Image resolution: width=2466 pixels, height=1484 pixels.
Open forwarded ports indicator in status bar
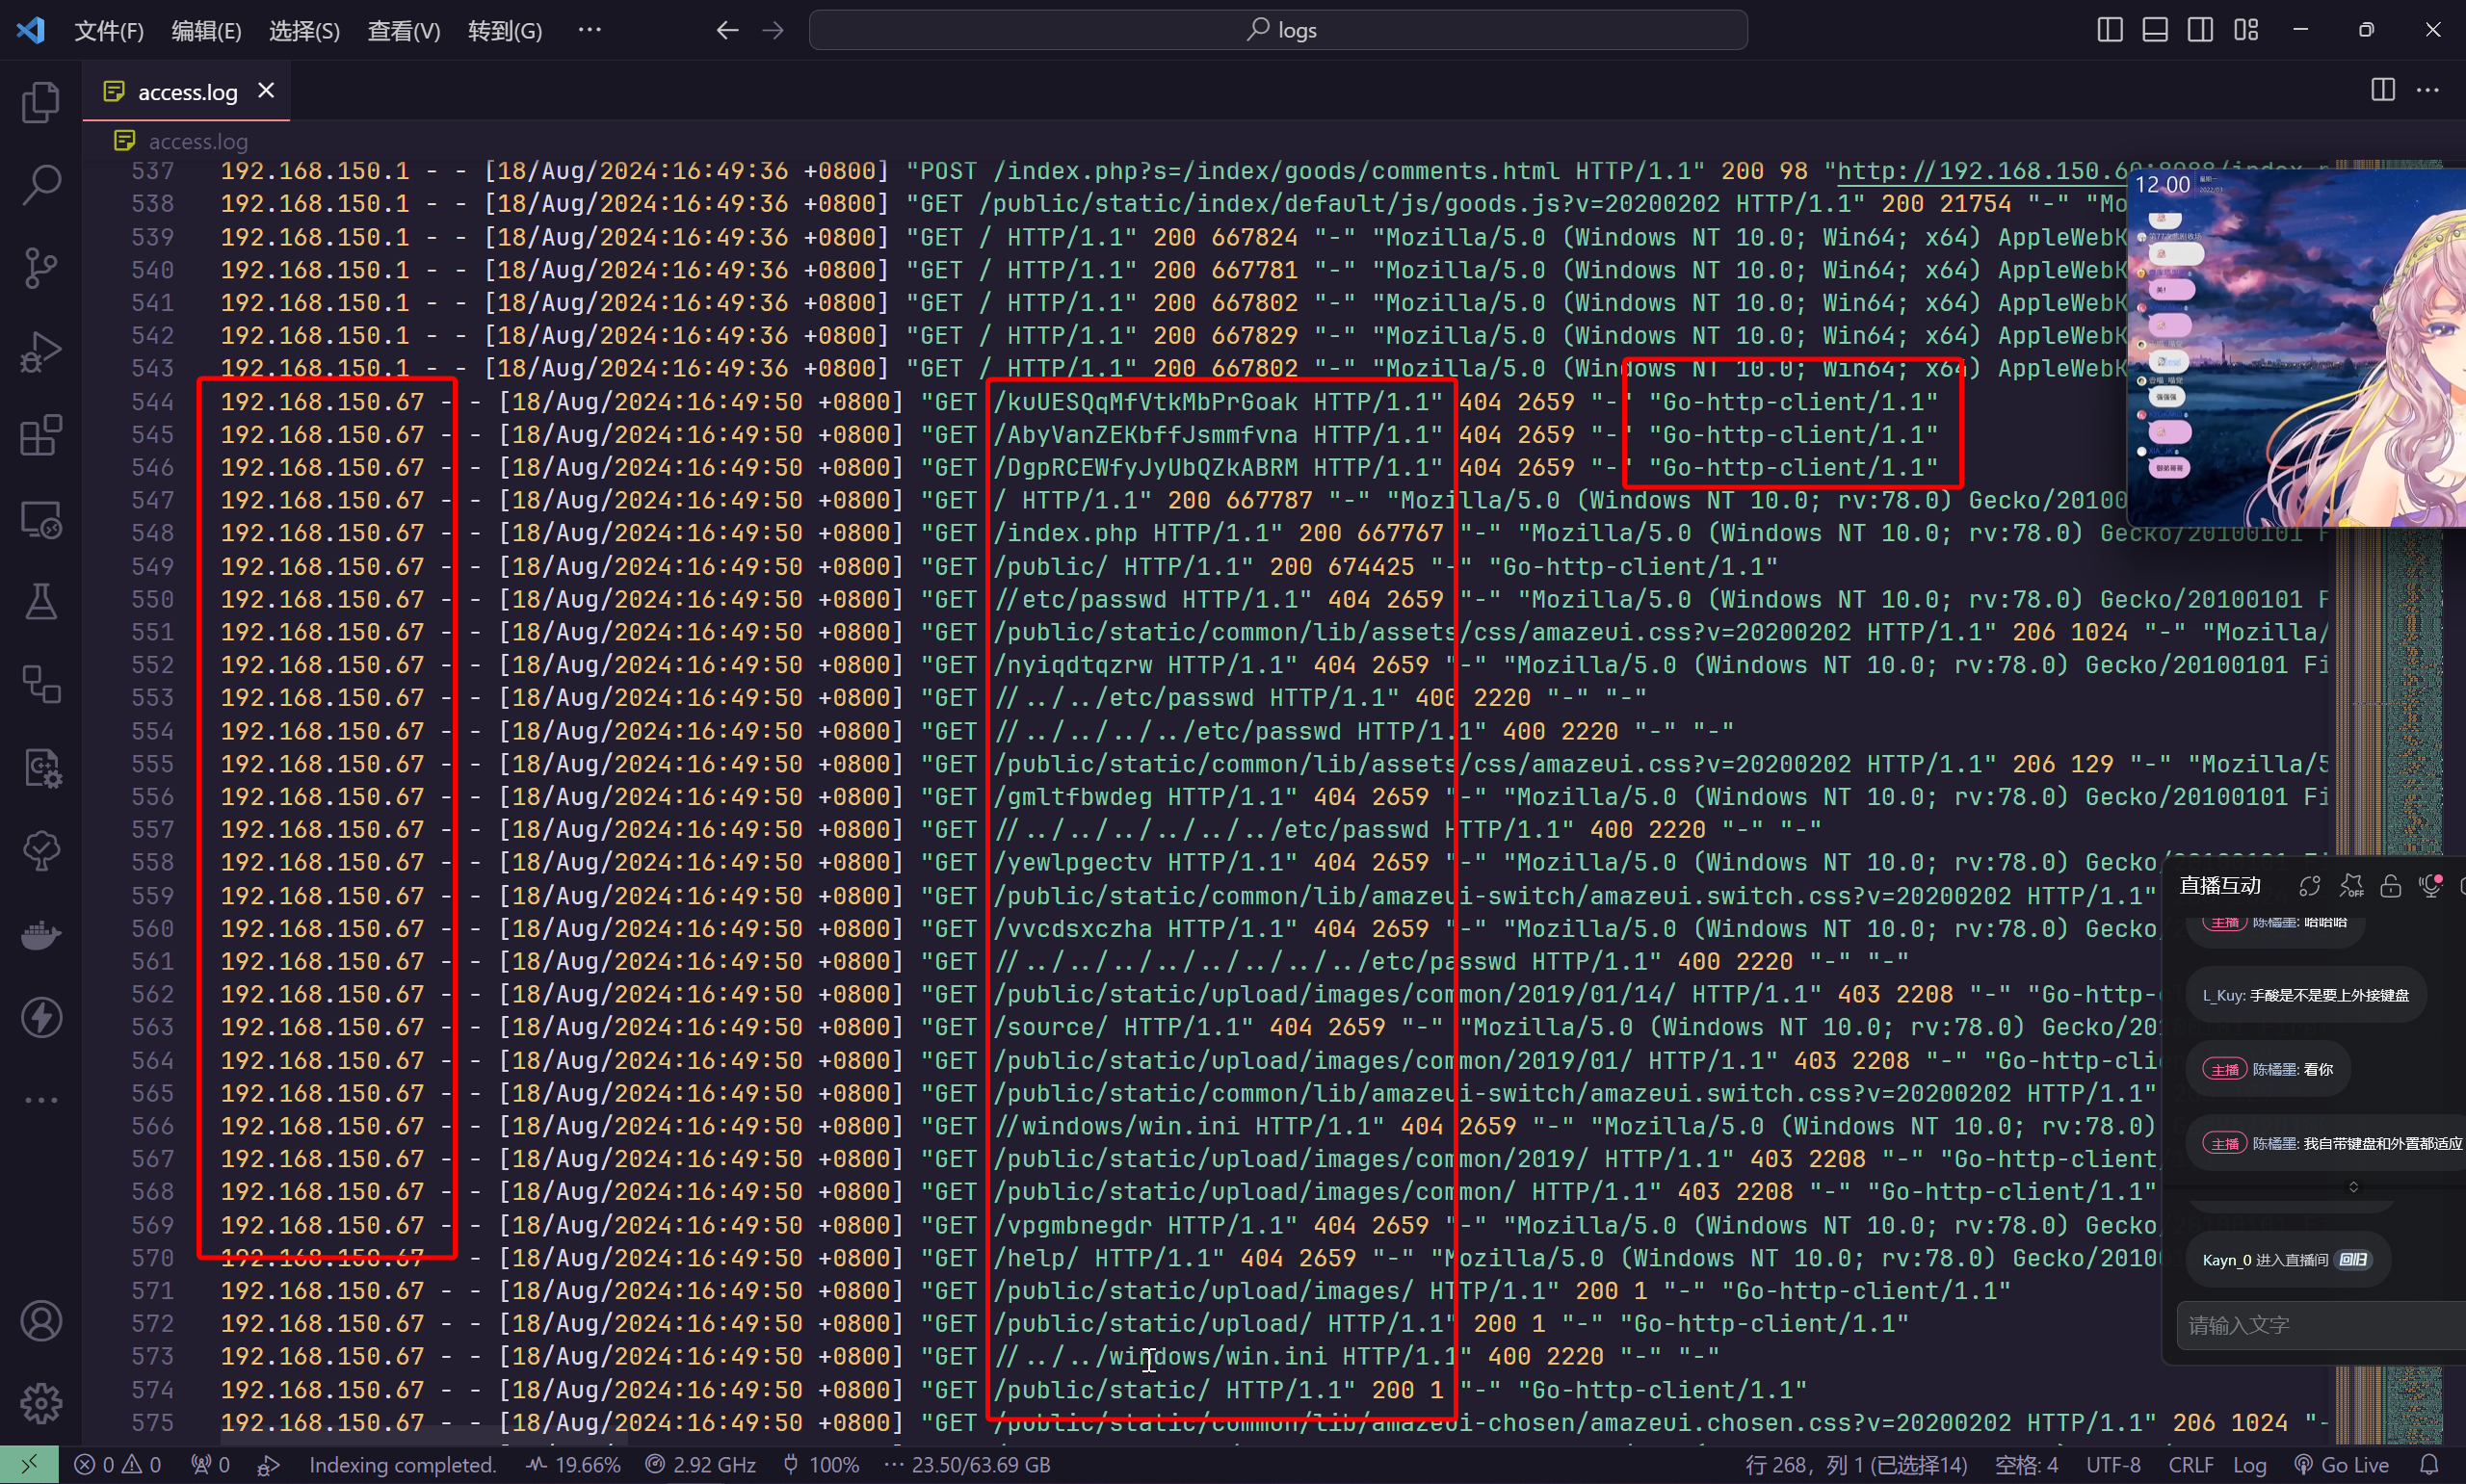(211, 1465)
